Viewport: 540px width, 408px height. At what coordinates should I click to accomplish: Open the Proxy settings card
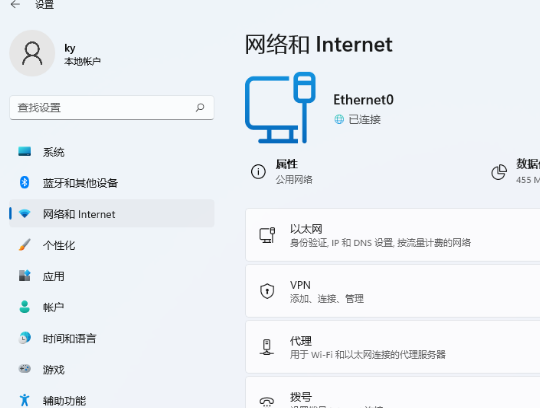pos(393,347)
